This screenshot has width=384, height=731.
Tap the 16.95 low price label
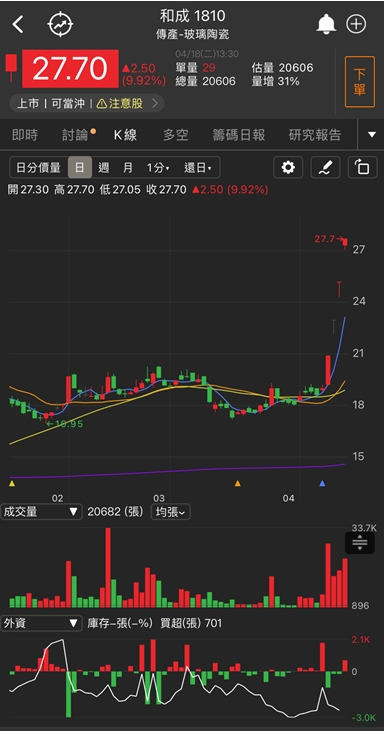click(70, 423)
